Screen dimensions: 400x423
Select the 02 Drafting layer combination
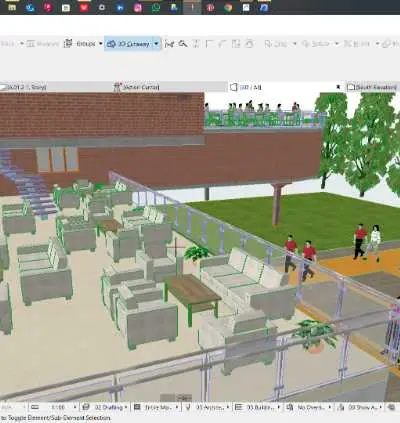coord(109,407)
